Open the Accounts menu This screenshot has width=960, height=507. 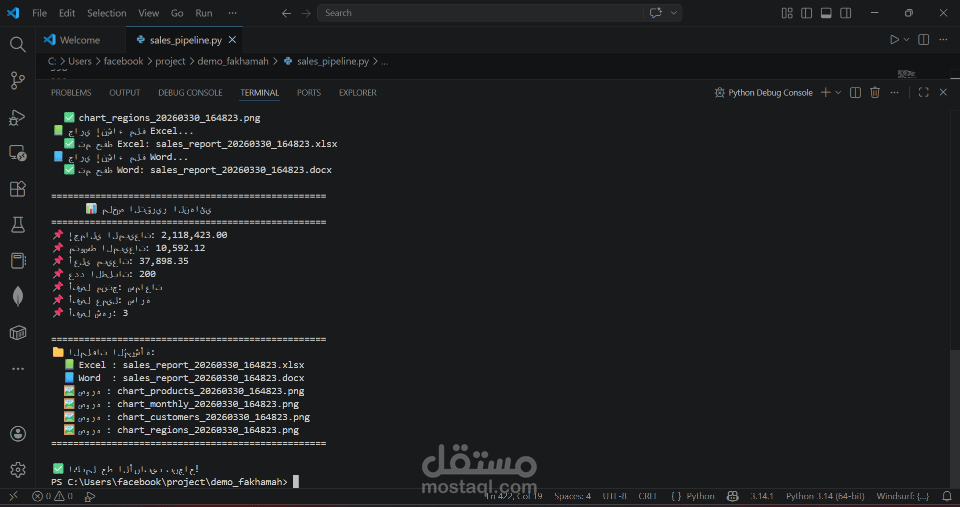18,434
